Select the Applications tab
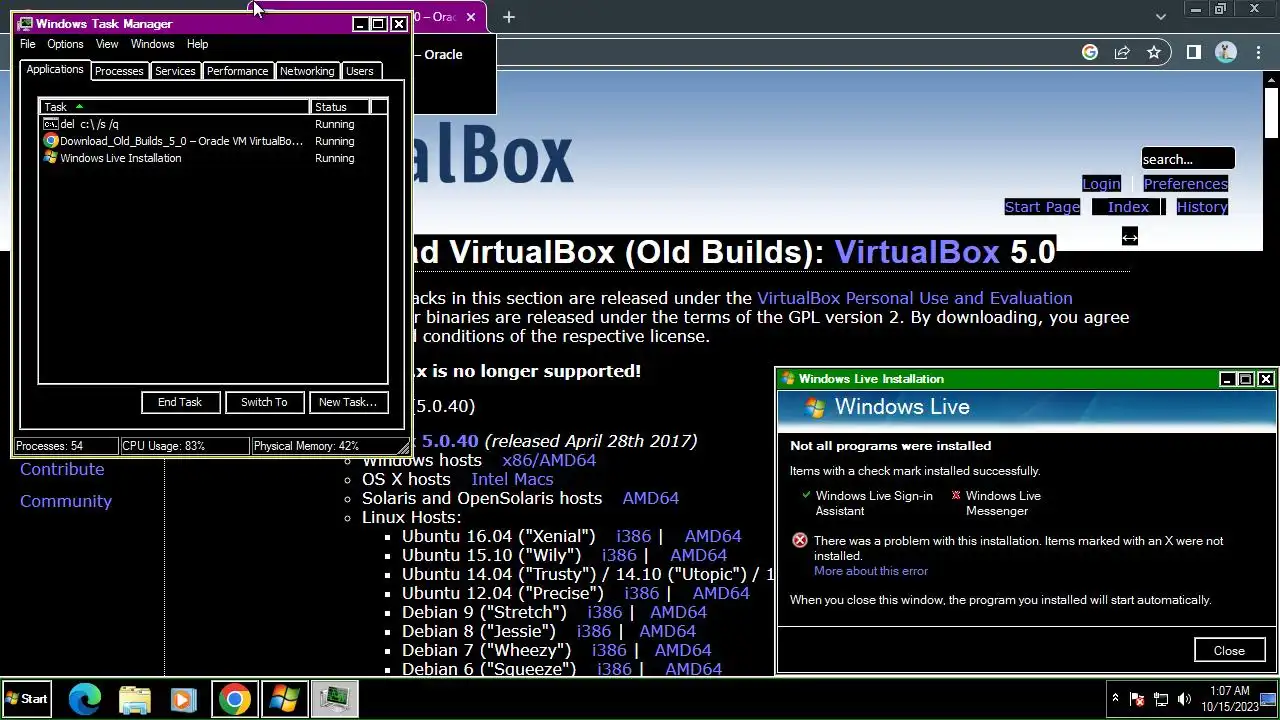 tap(55, 69)
